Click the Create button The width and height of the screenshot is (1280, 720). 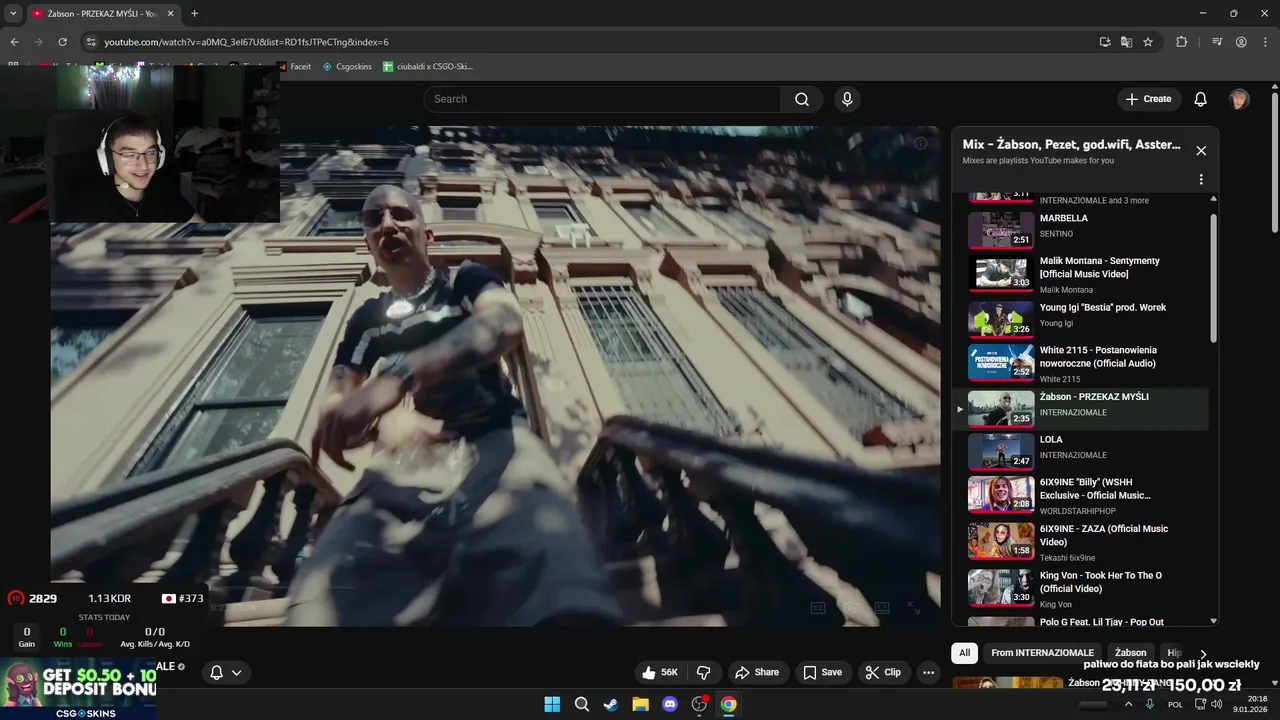pos(1148,99)
